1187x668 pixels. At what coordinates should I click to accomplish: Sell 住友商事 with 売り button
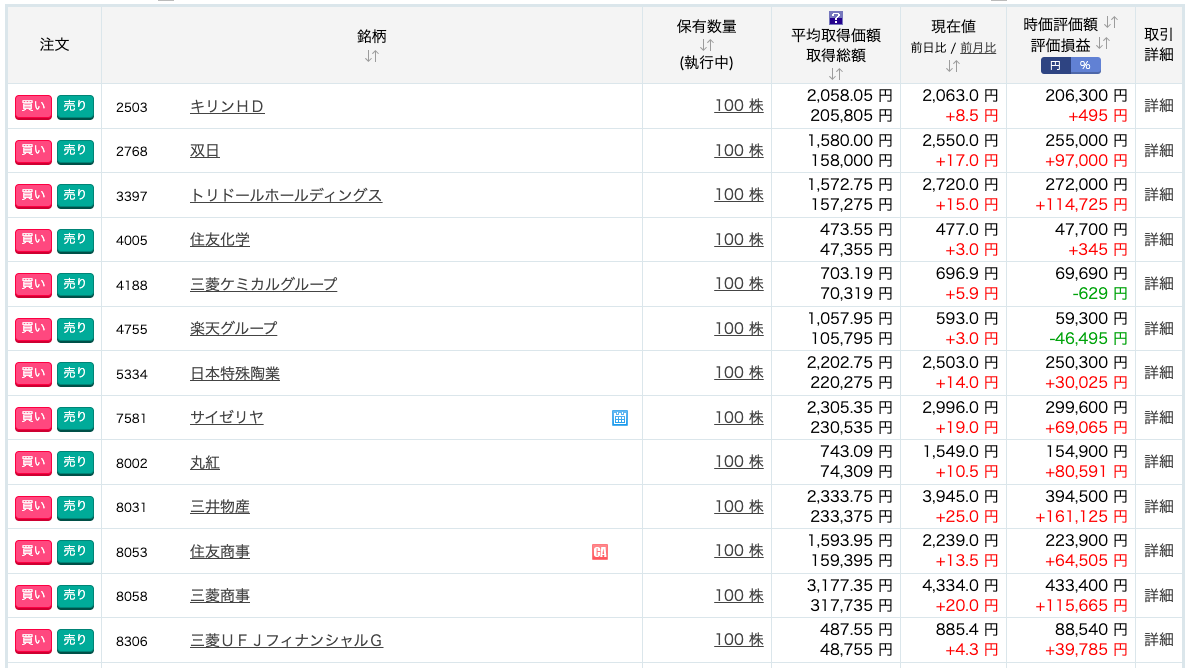point(75,551)
